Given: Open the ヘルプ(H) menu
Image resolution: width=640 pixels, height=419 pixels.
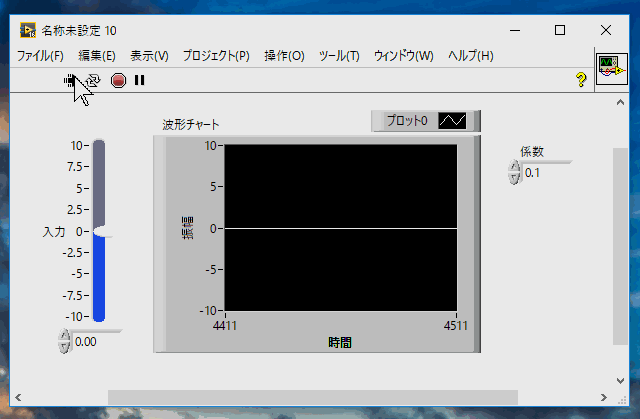Looking at the screenshot, I should click(x=470, y=55).
